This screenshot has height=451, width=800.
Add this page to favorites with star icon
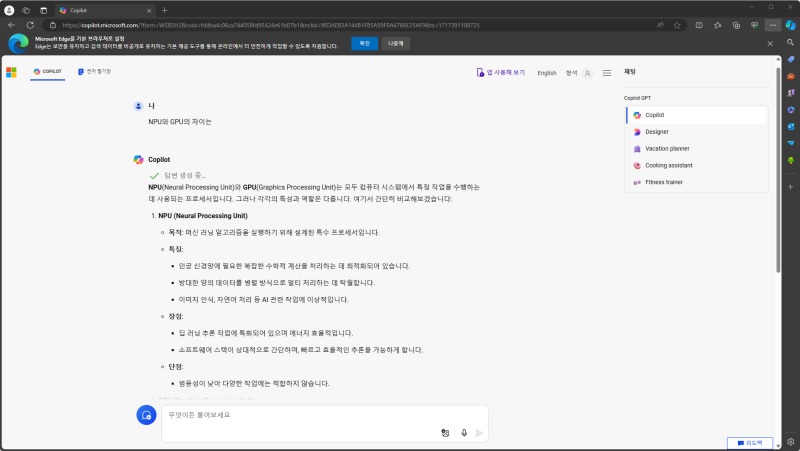point(677,25)
